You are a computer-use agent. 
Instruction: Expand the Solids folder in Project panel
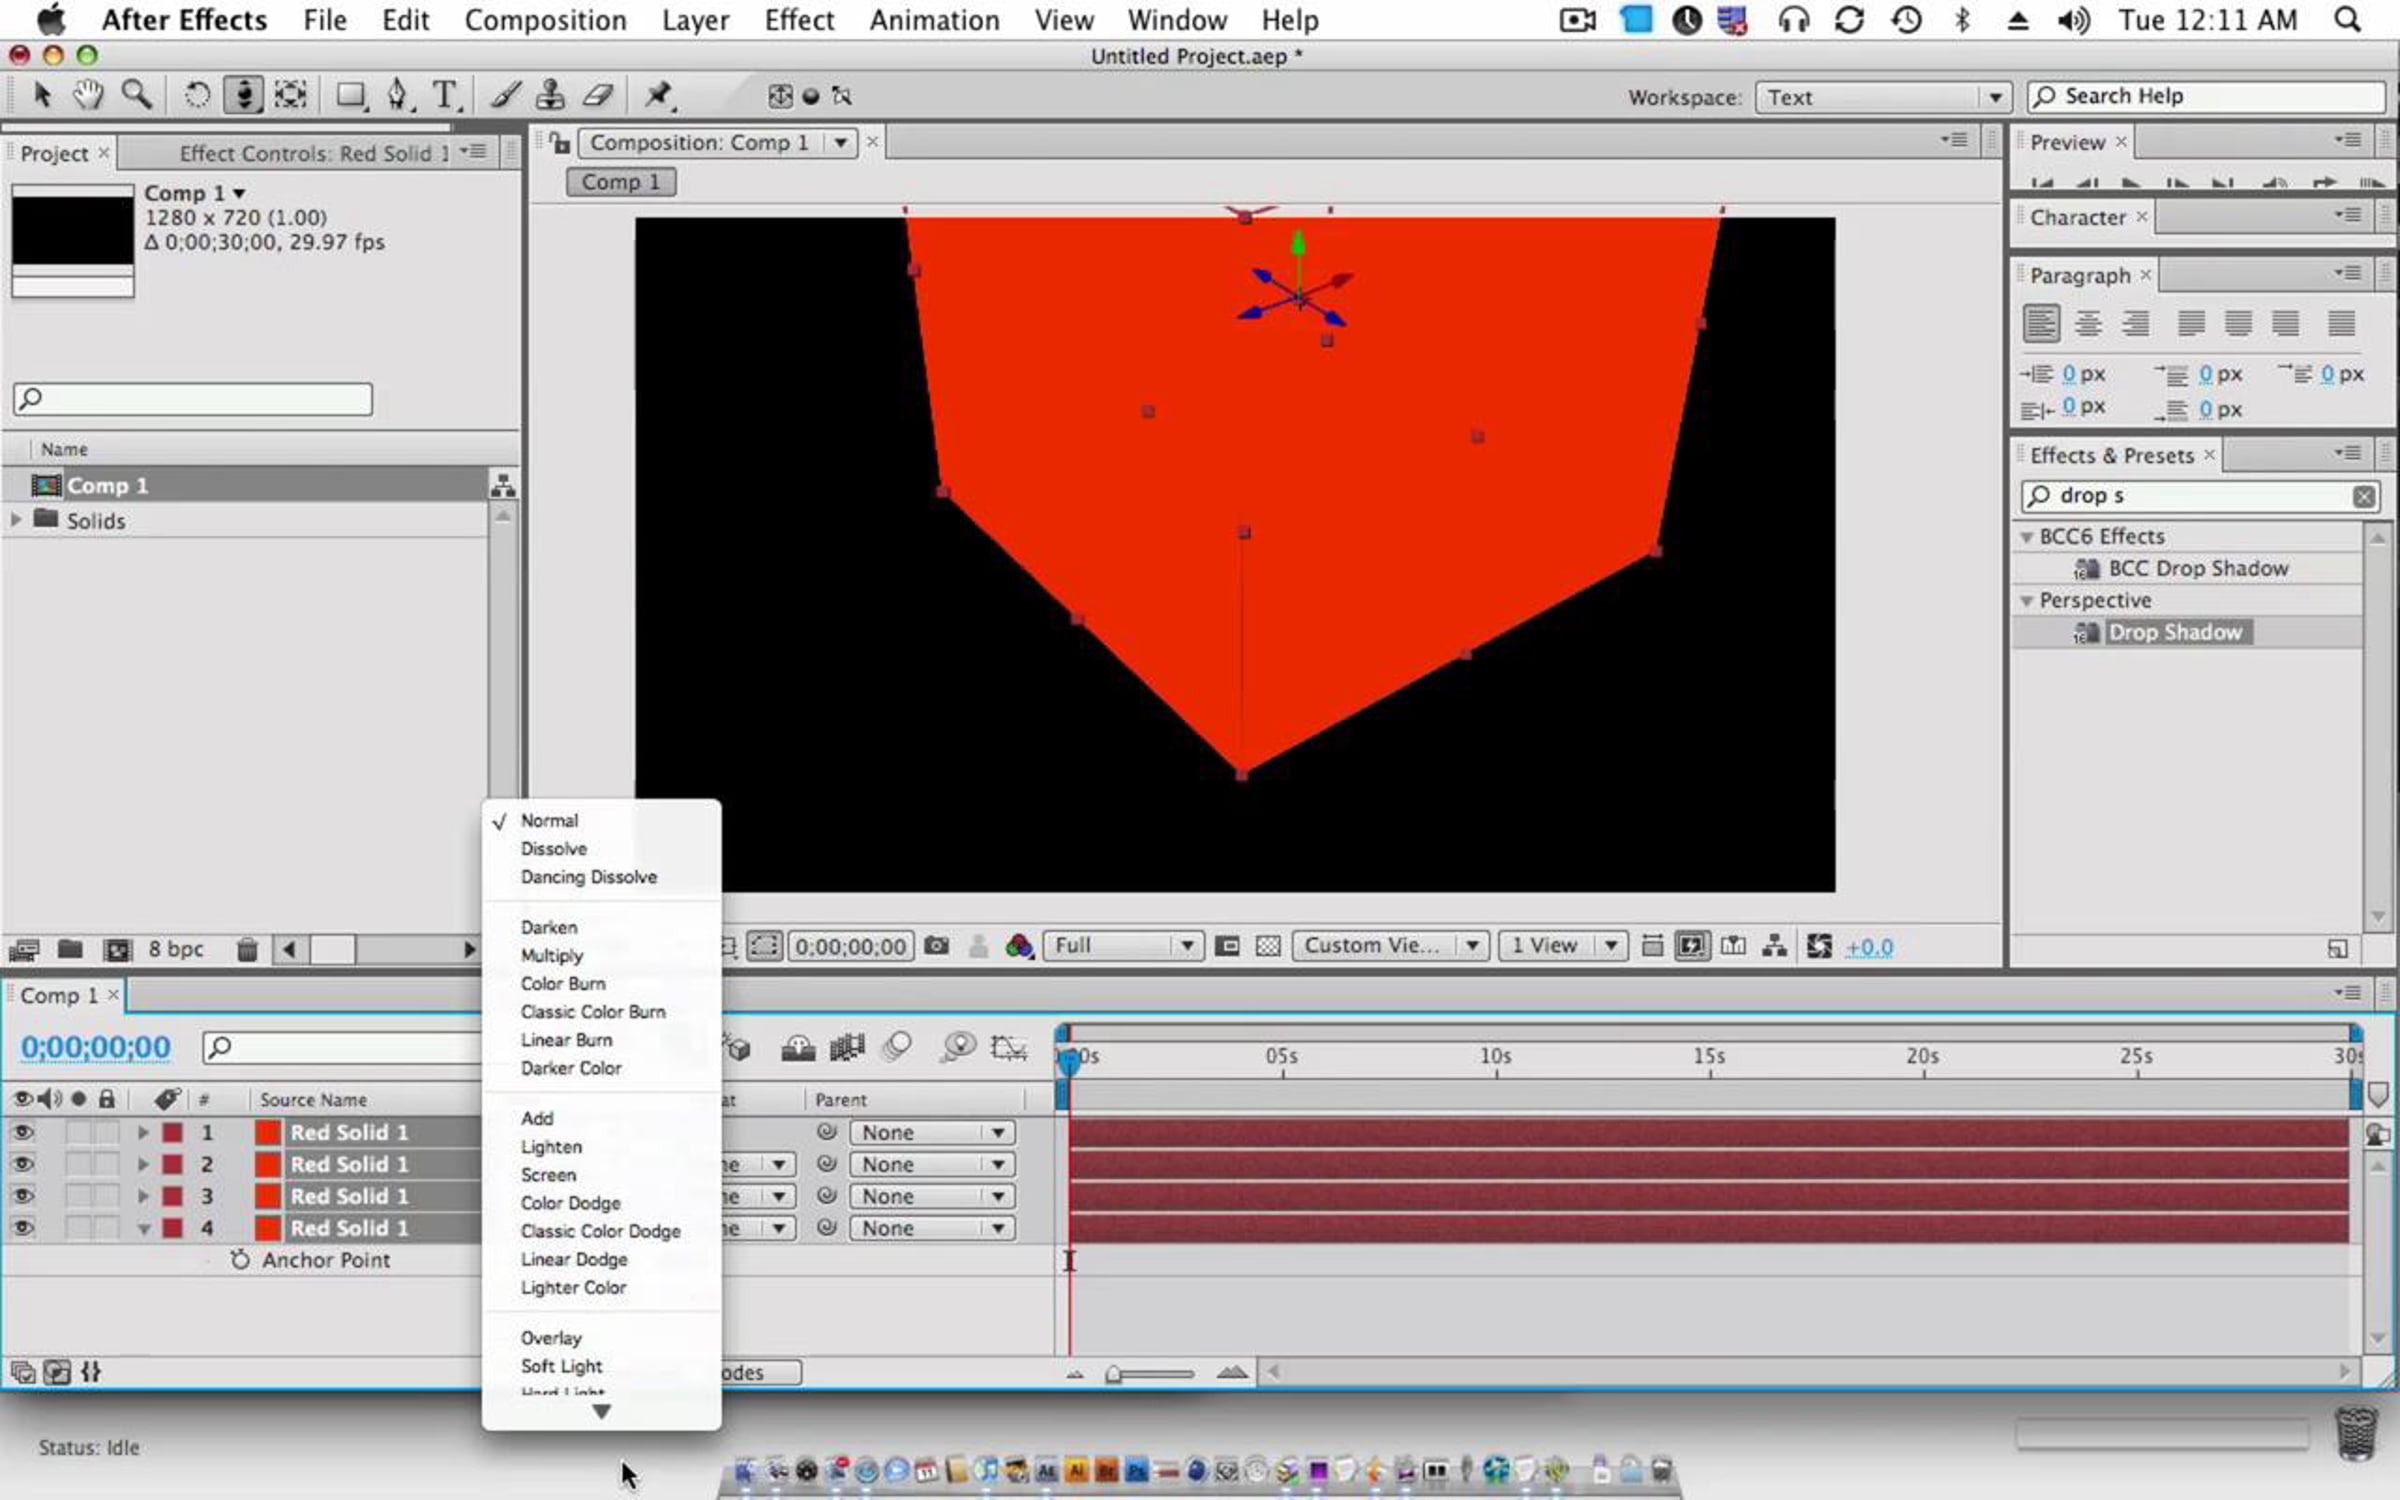[x=16, y=520]
